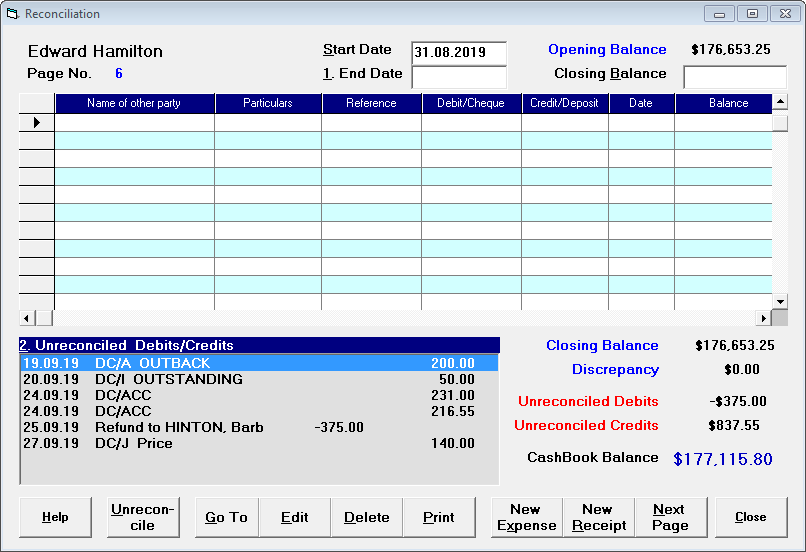
Task: Create a New Expense
Action: coord(527,517)
